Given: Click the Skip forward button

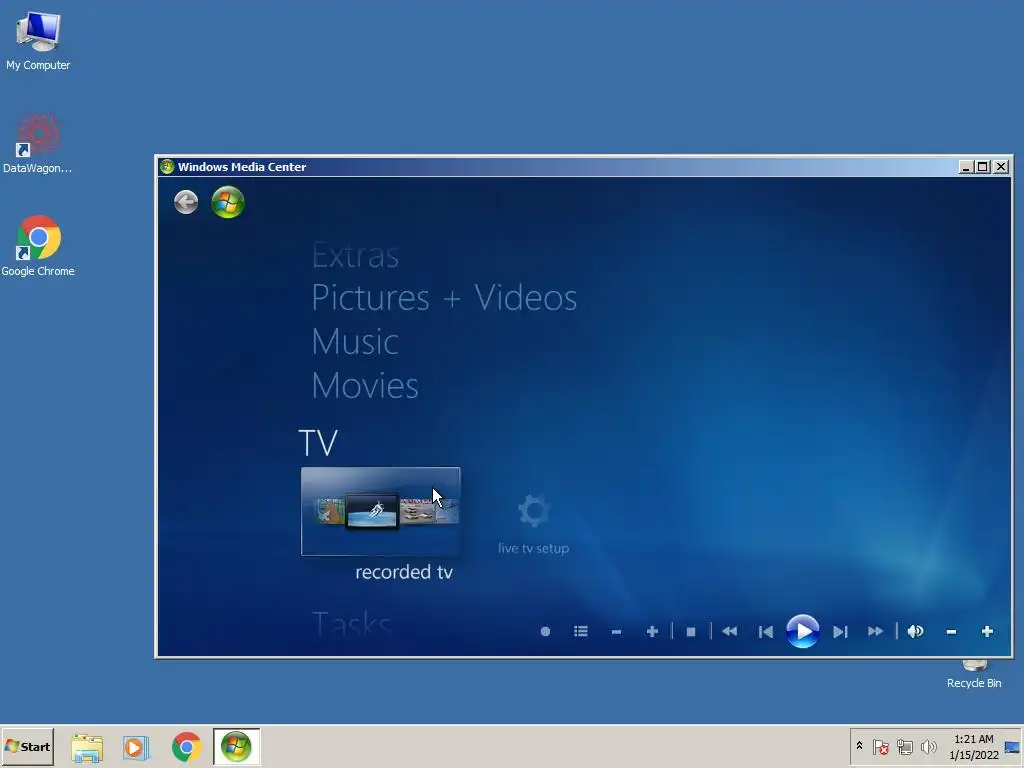Looking at the screenshot, I should [x=840, y=632].
